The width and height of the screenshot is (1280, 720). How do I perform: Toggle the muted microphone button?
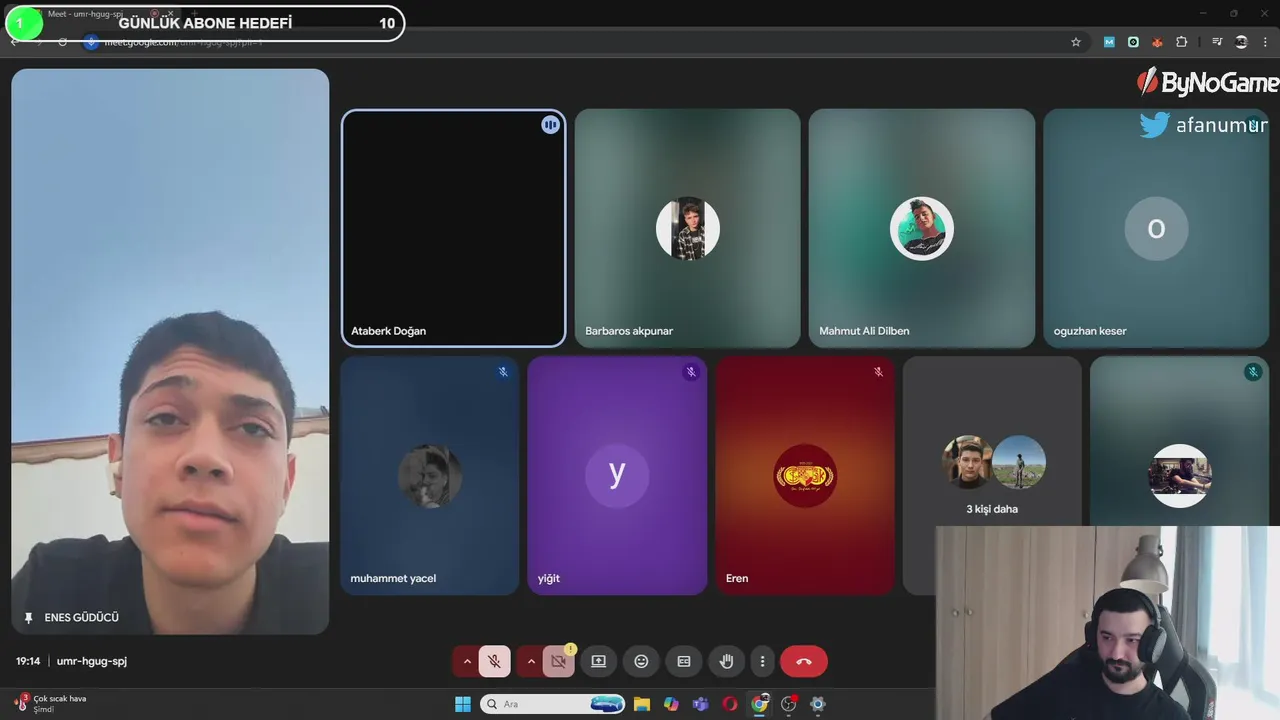(x=494, y=661)
